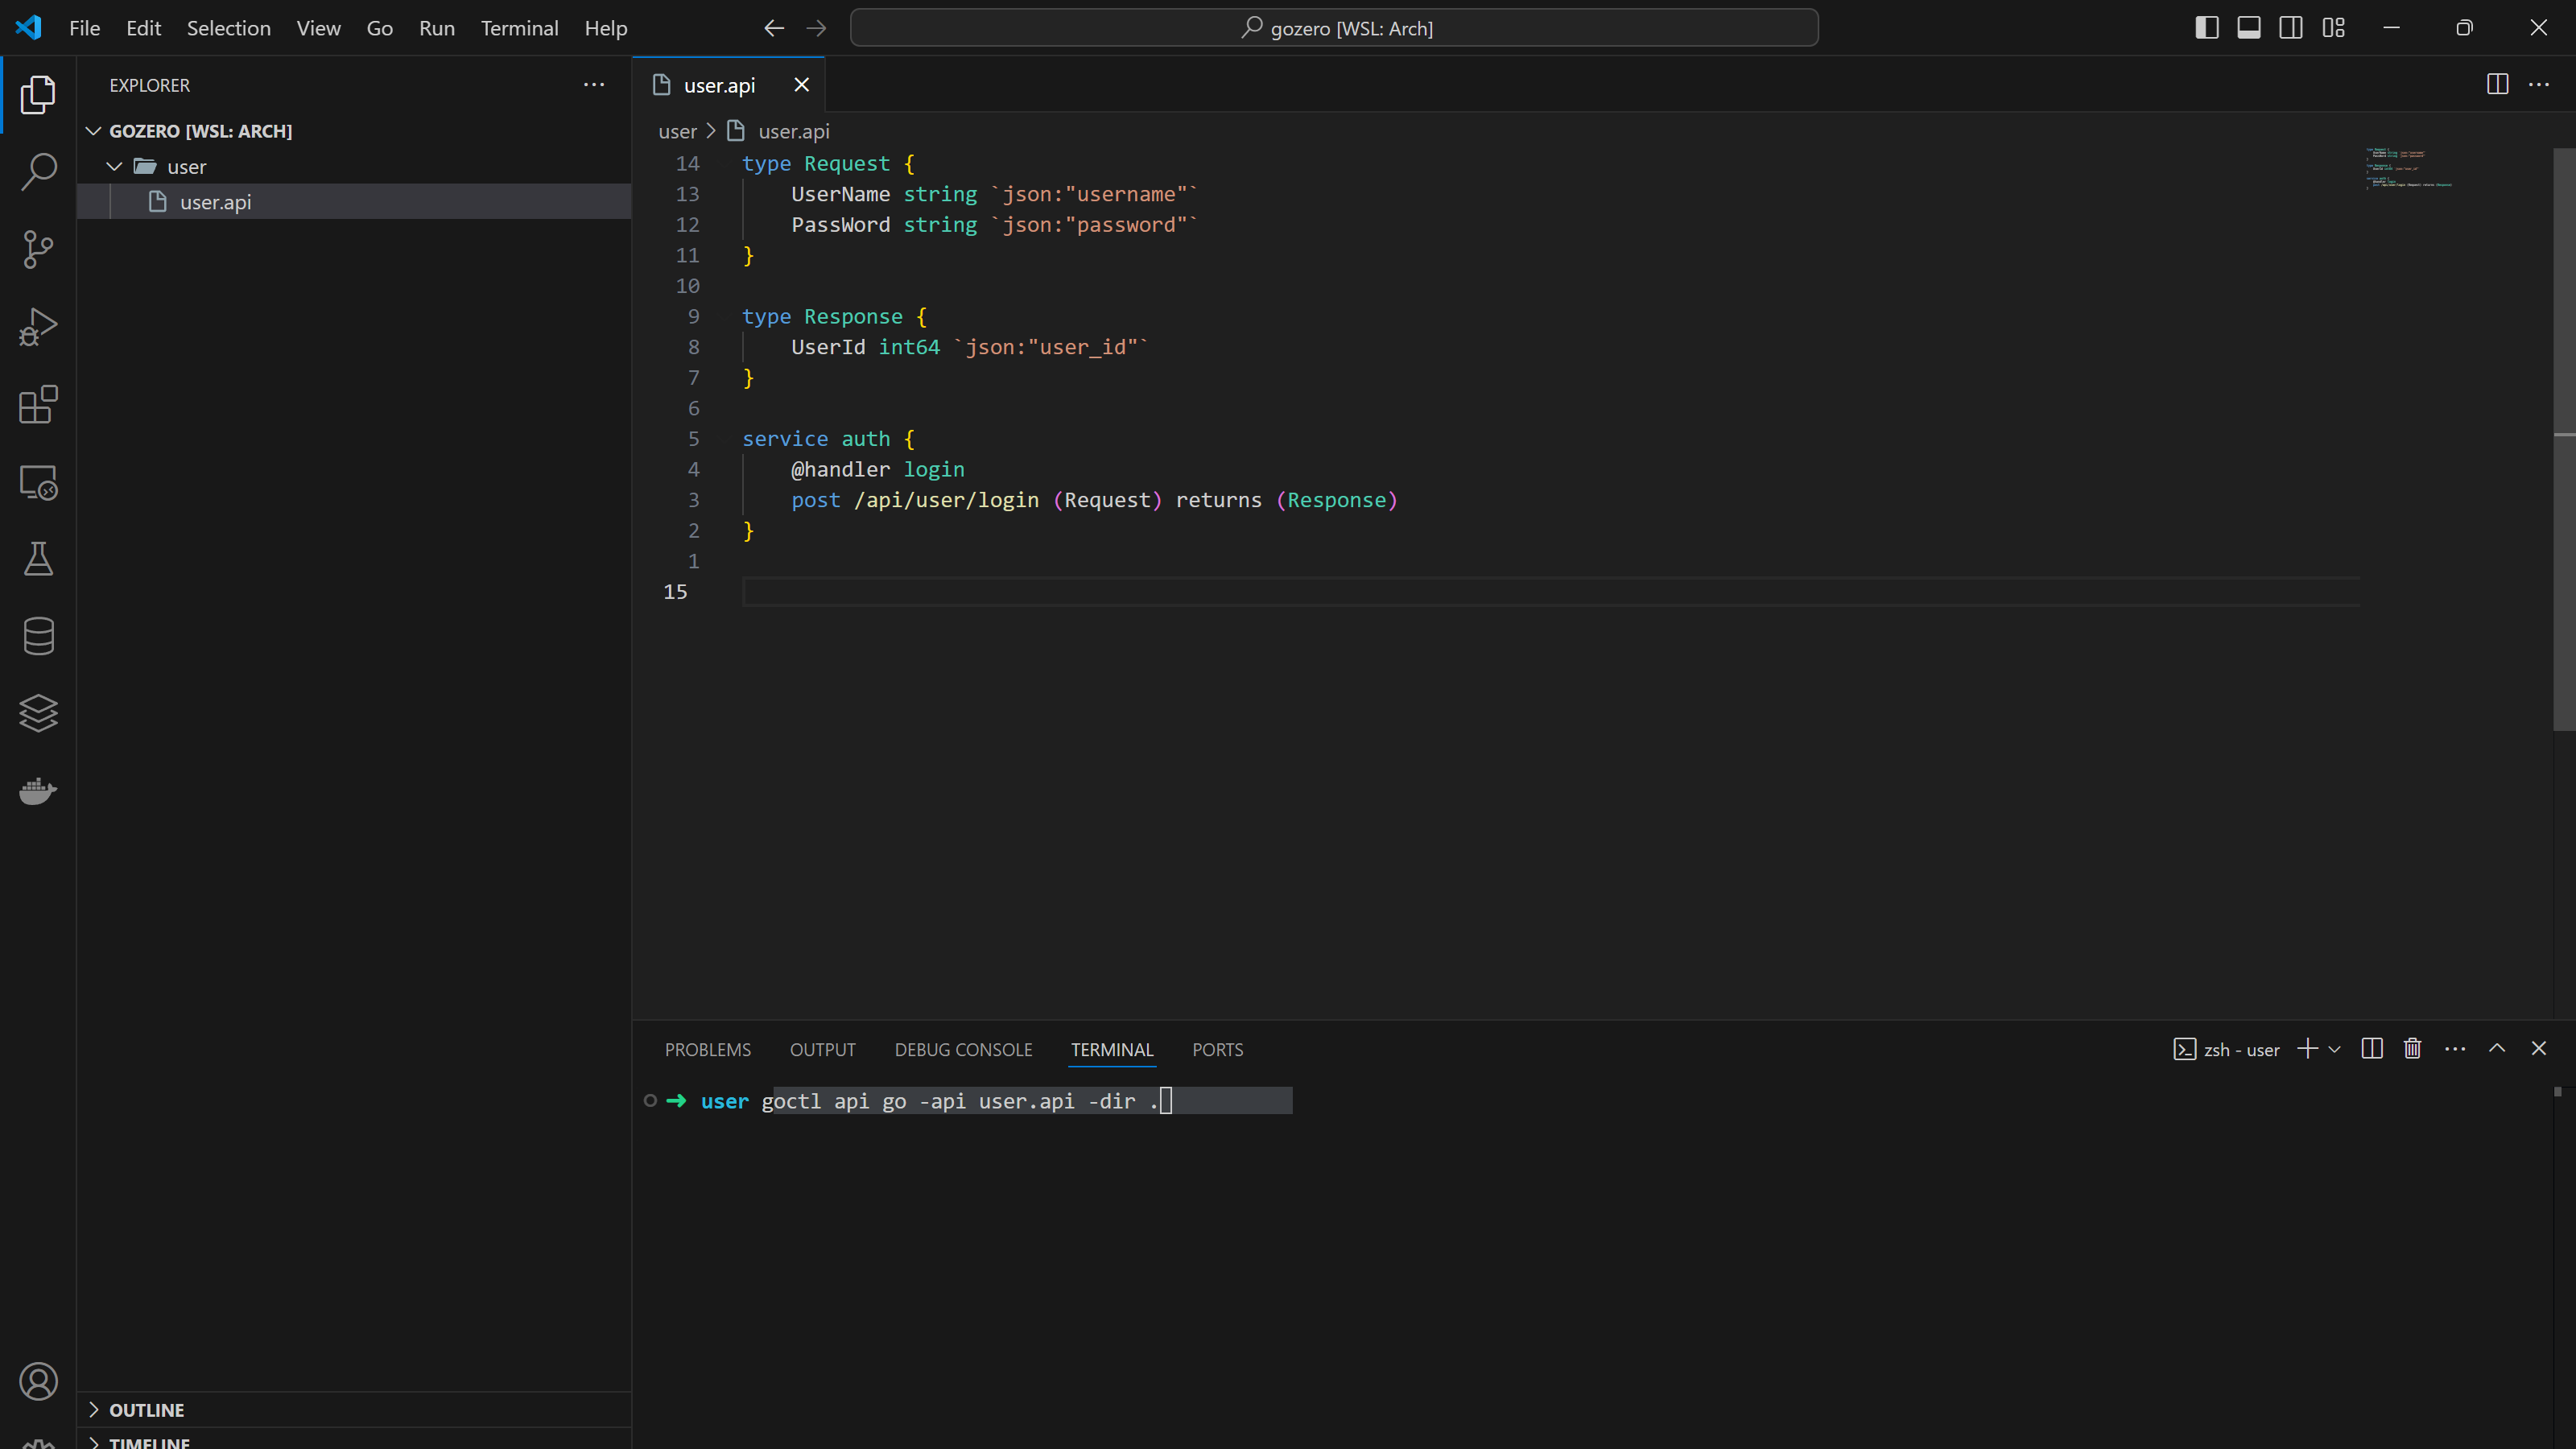Open the Docker view
The width and height of the screenshot is (2576, 1449).
pyautogui.click(x=38, y=791)
